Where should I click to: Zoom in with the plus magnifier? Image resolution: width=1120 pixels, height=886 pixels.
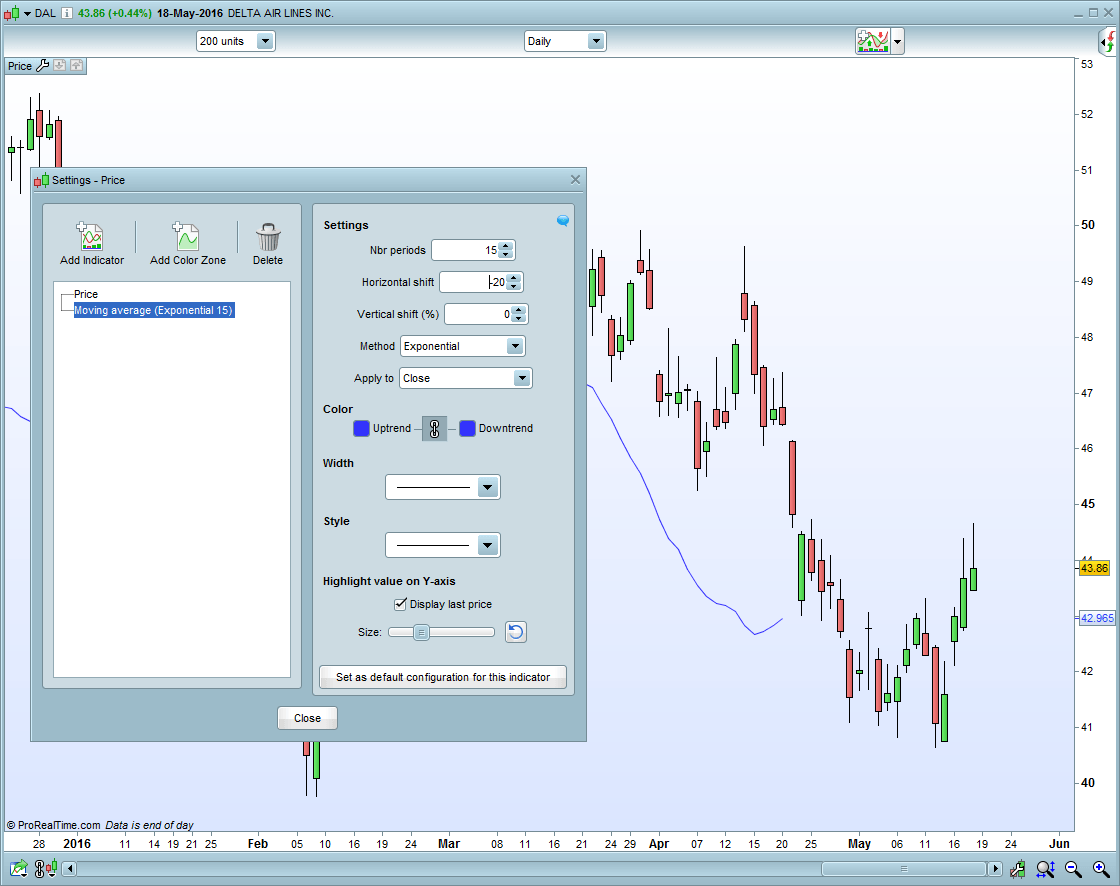point(1101,869)
